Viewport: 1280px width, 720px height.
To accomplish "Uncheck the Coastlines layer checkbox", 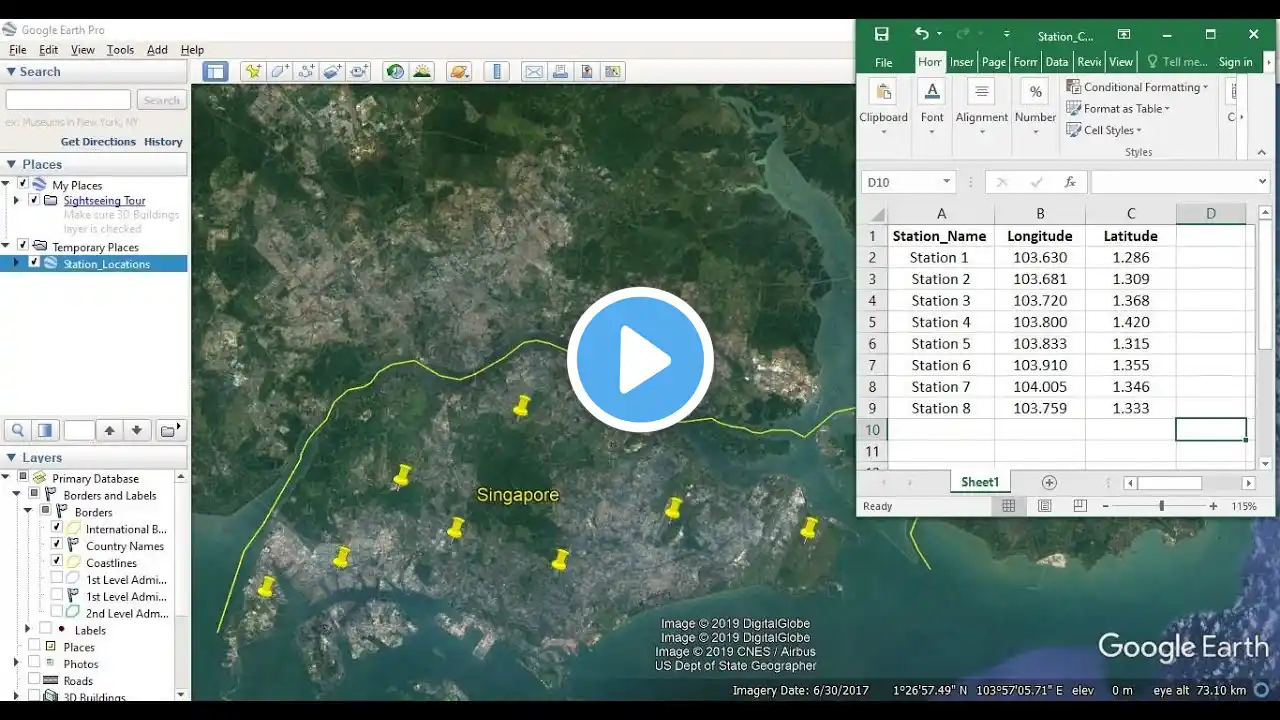I will pyautogui.click(x=57, y=562).
